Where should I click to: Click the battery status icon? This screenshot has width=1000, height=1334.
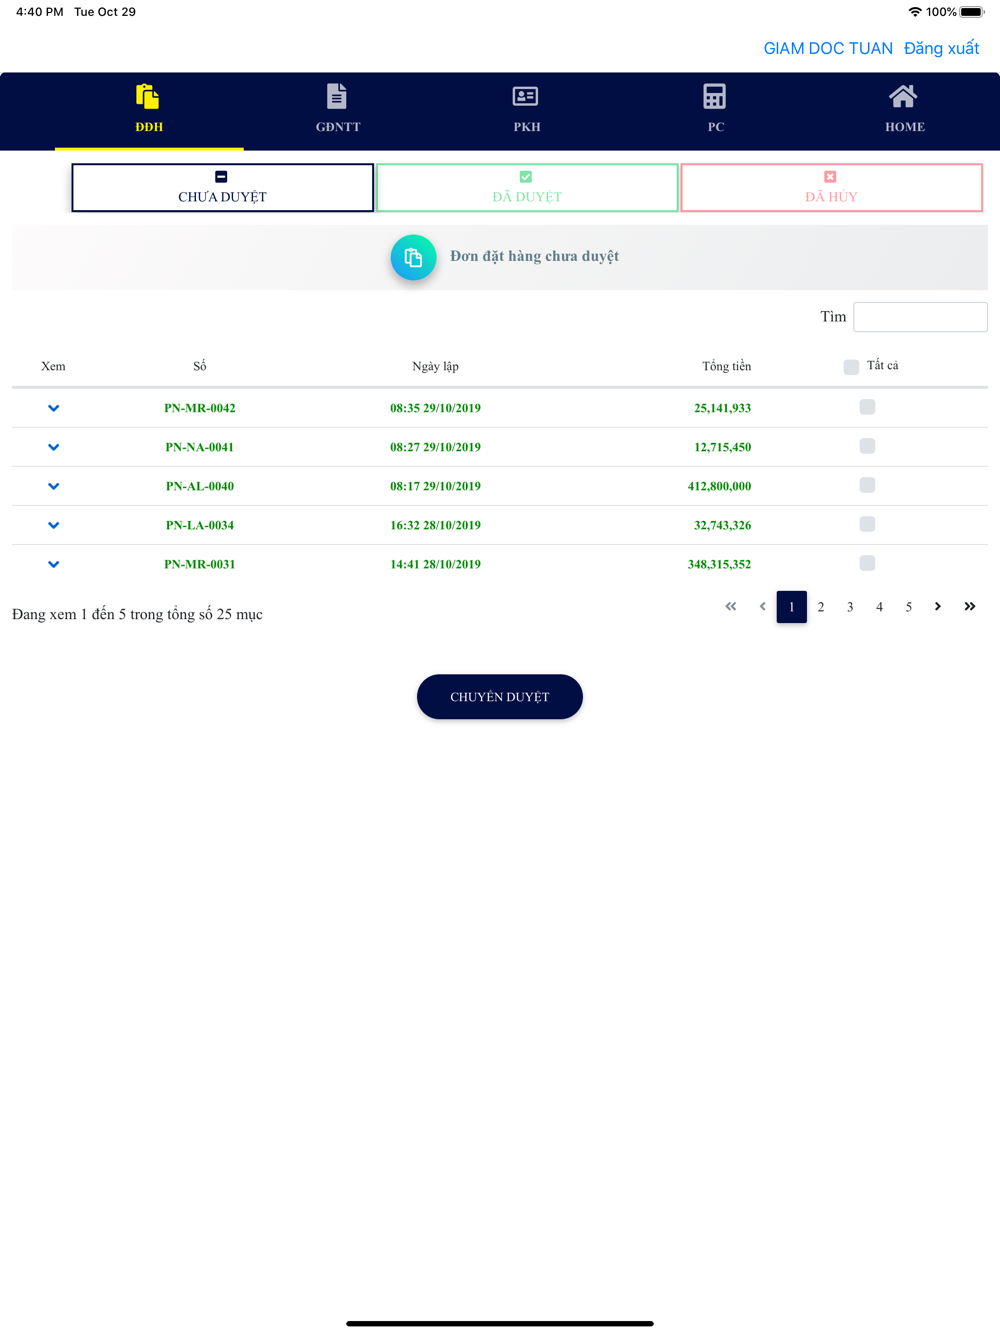(972, 12)
